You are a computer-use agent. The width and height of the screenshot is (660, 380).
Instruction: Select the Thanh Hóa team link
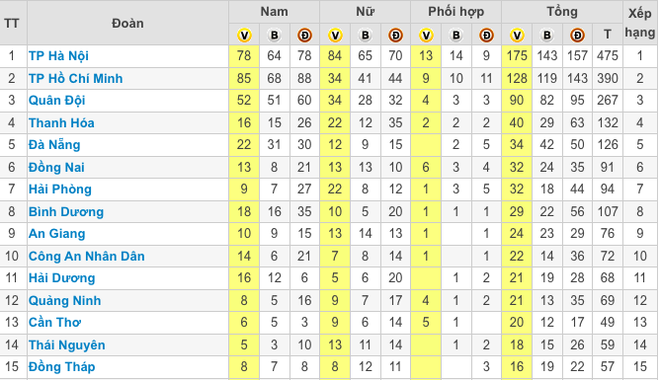point(61,123)
